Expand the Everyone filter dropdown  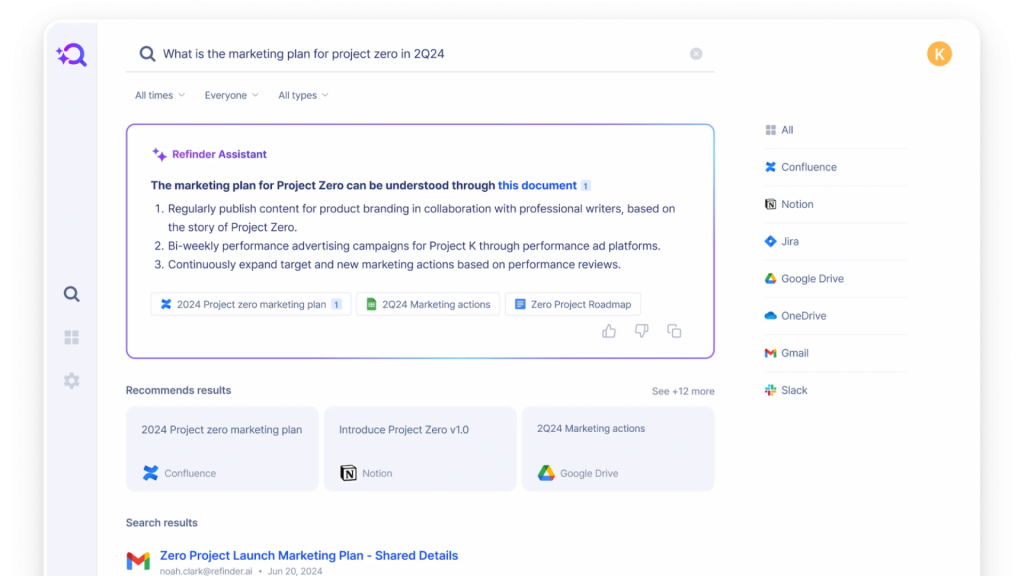[x=231, y=96]
